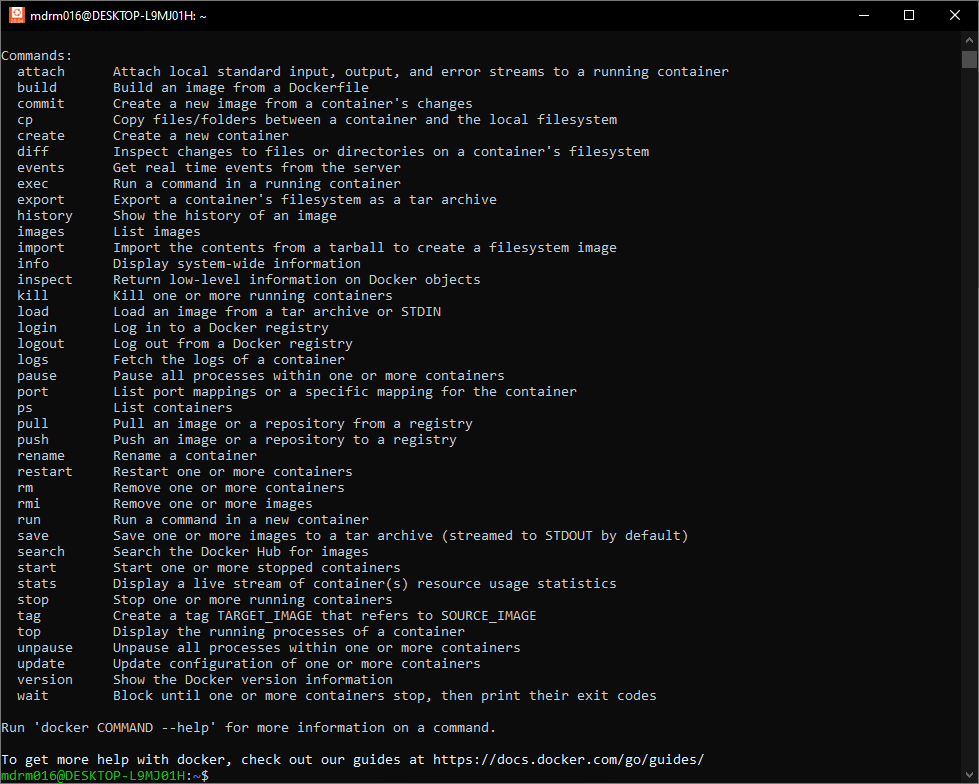
Task: Click the 'unpause' command name
Action: click(x=45, y=648)
